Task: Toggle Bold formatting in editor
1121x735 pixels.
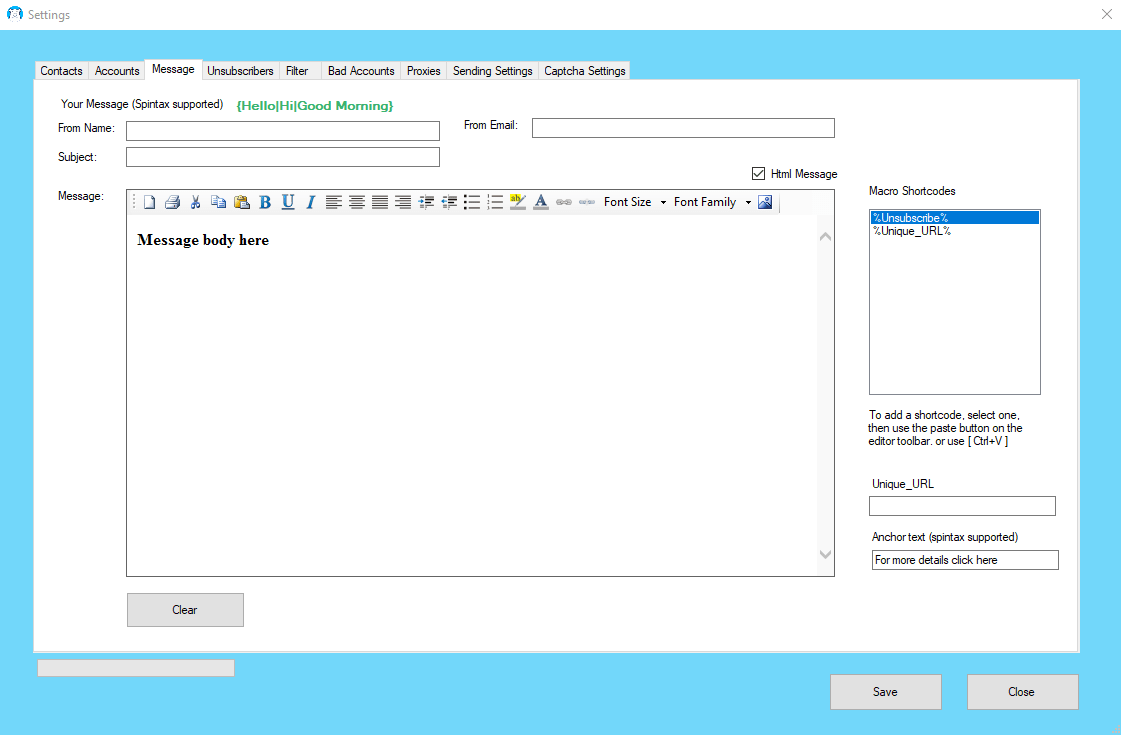Action: (265, 202)
